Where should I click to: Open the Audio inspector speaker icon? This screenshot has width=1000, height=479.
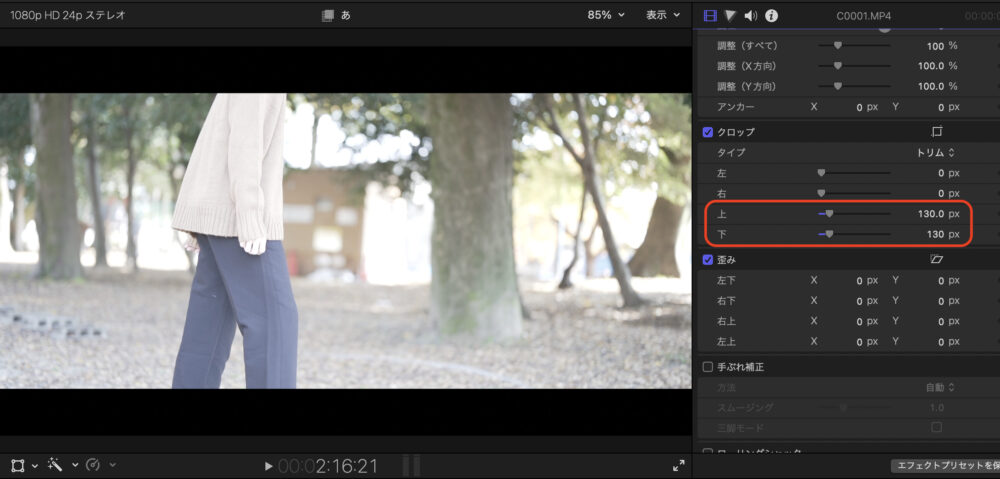click(751, 15)
